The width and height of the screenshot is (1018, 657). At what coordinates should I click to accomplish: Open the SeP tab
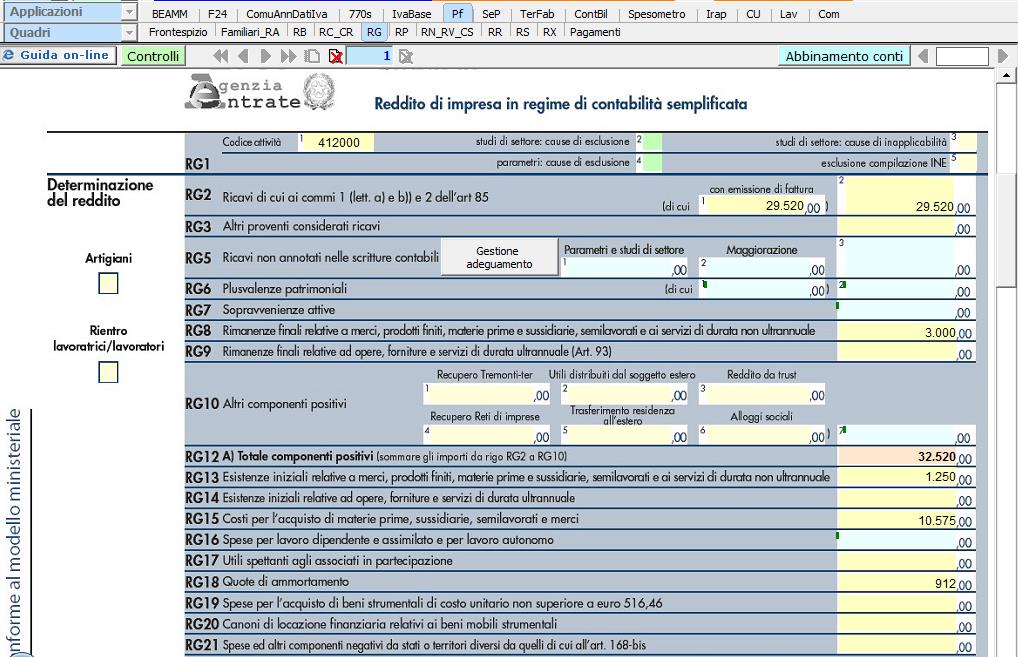click(491, 14)
